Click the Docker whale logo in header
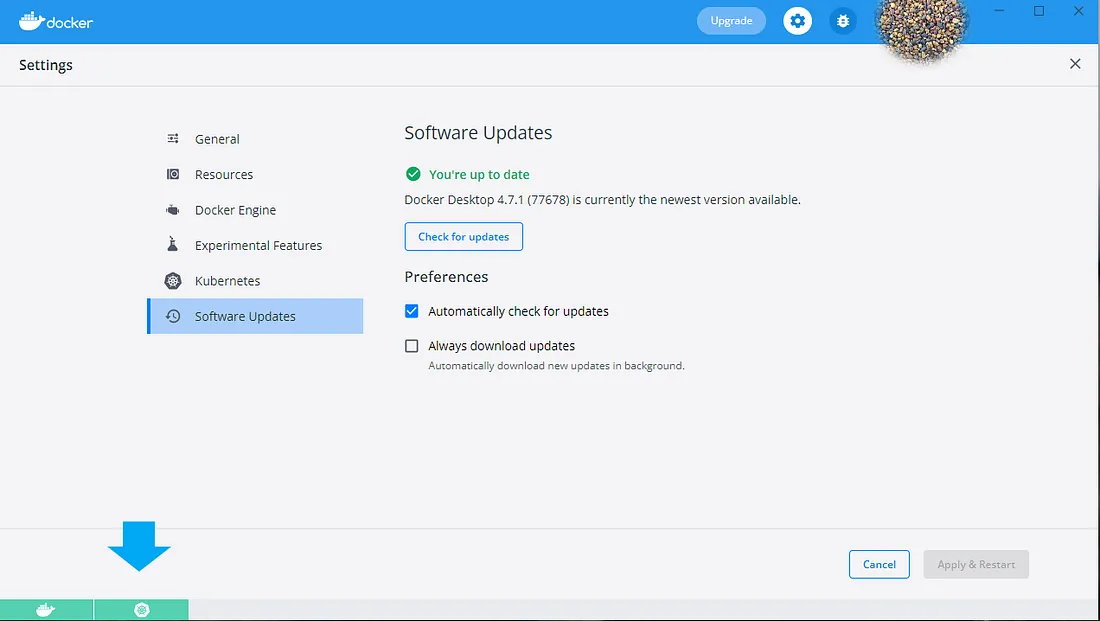Viewport: 1100px width, 621px height. click(55, 21)
